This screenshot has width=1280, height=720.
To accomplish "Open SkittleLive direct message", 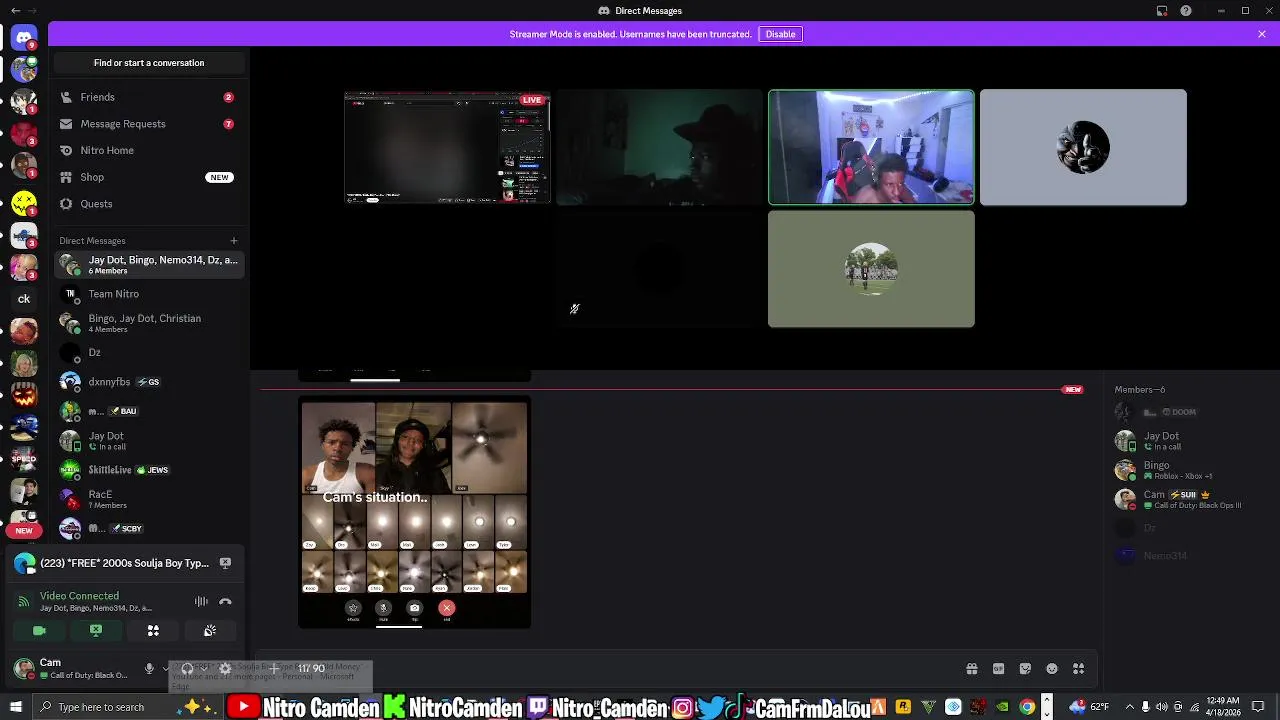I will point(148,470).
